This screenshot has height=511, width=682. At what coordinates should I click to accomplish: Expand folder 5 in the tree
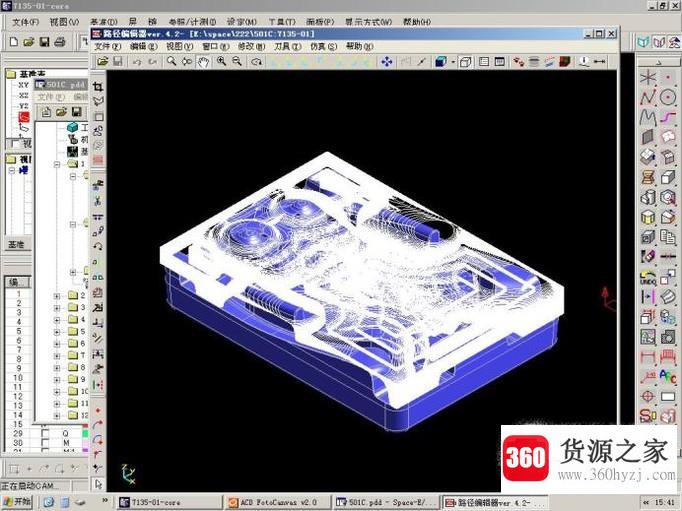[x=57, y=332]
